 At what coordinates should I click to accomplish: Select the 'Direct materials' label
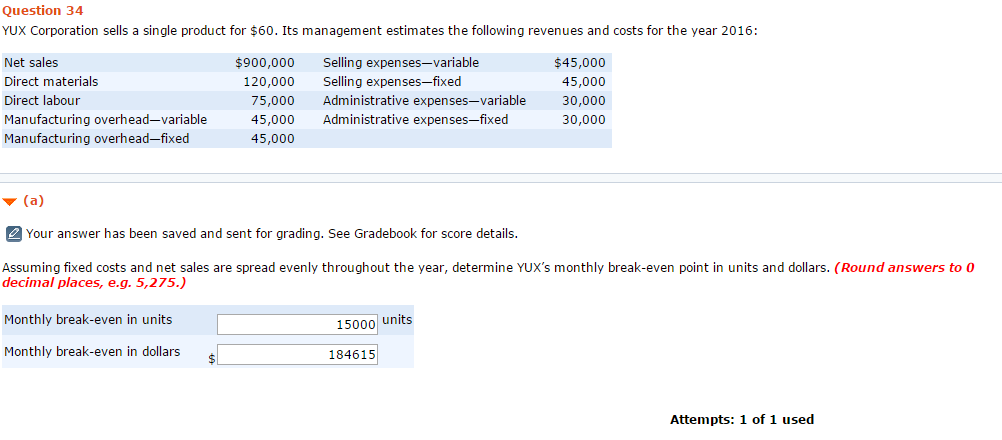pyautogui.click(x=51, y=82)
